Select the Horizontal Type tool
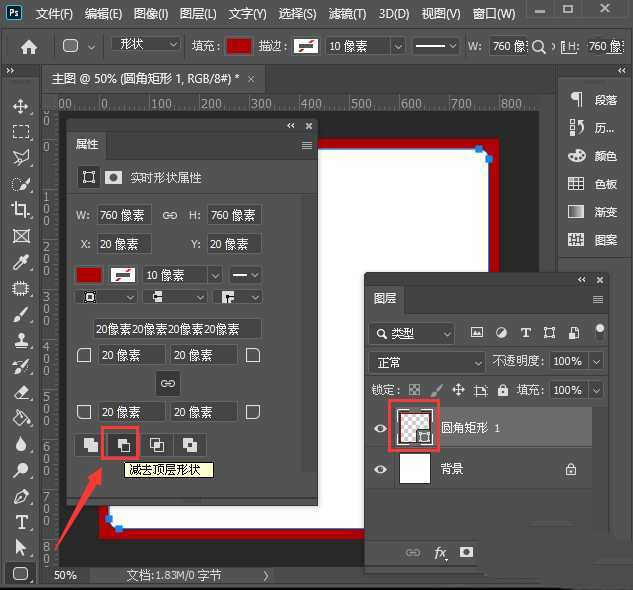The width and height of the screenshot is (633, 590). [x=21, y=522]
